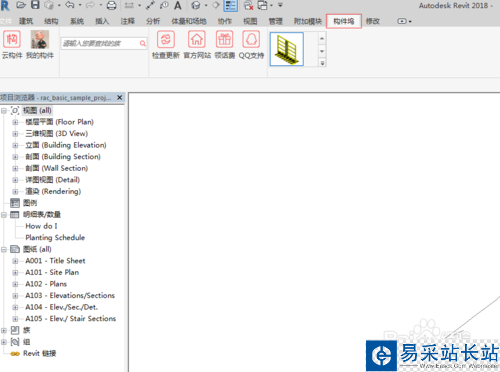Click the Redo arrow icon
500x372 pixels.
[x=90, y=5]
